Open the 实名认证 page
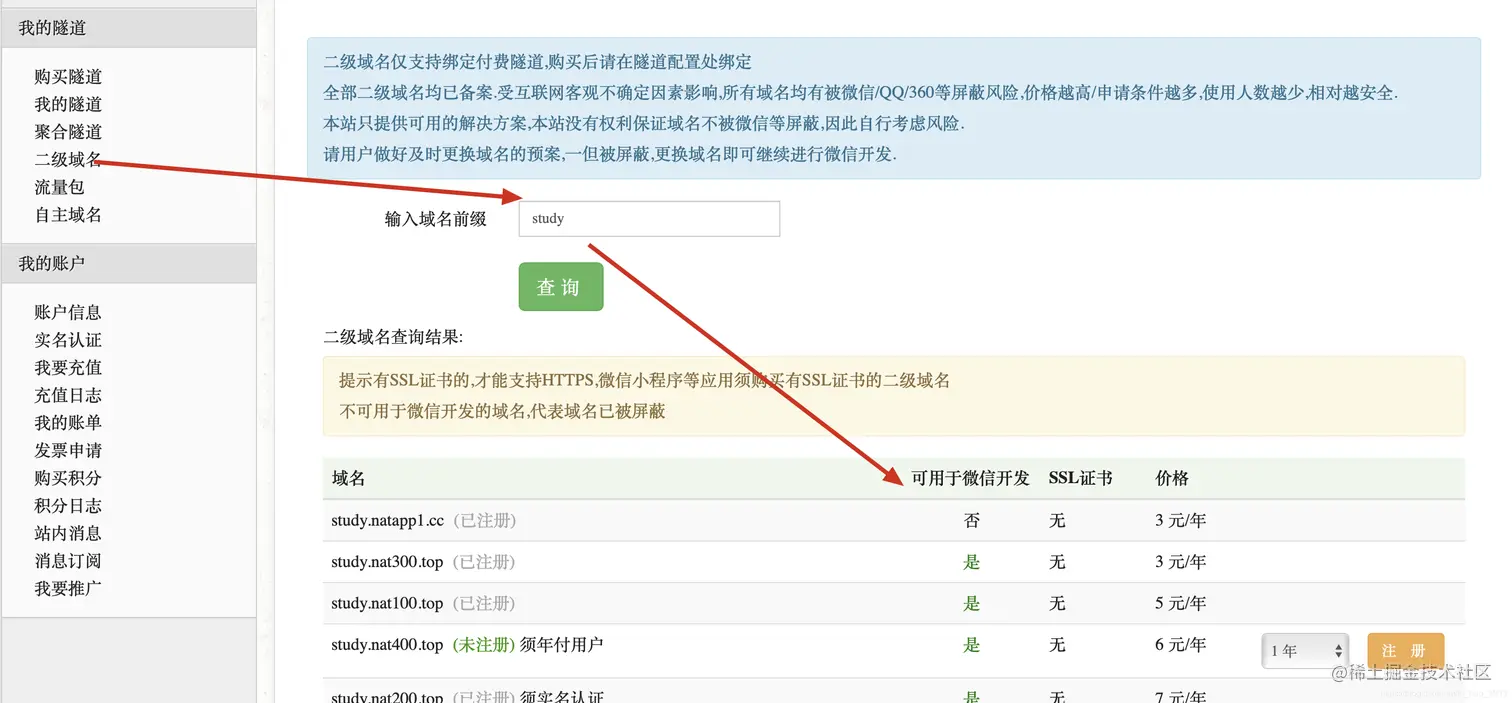Image resolution: width=1512 pixels, height=703 pixels. tap(66, 340)
